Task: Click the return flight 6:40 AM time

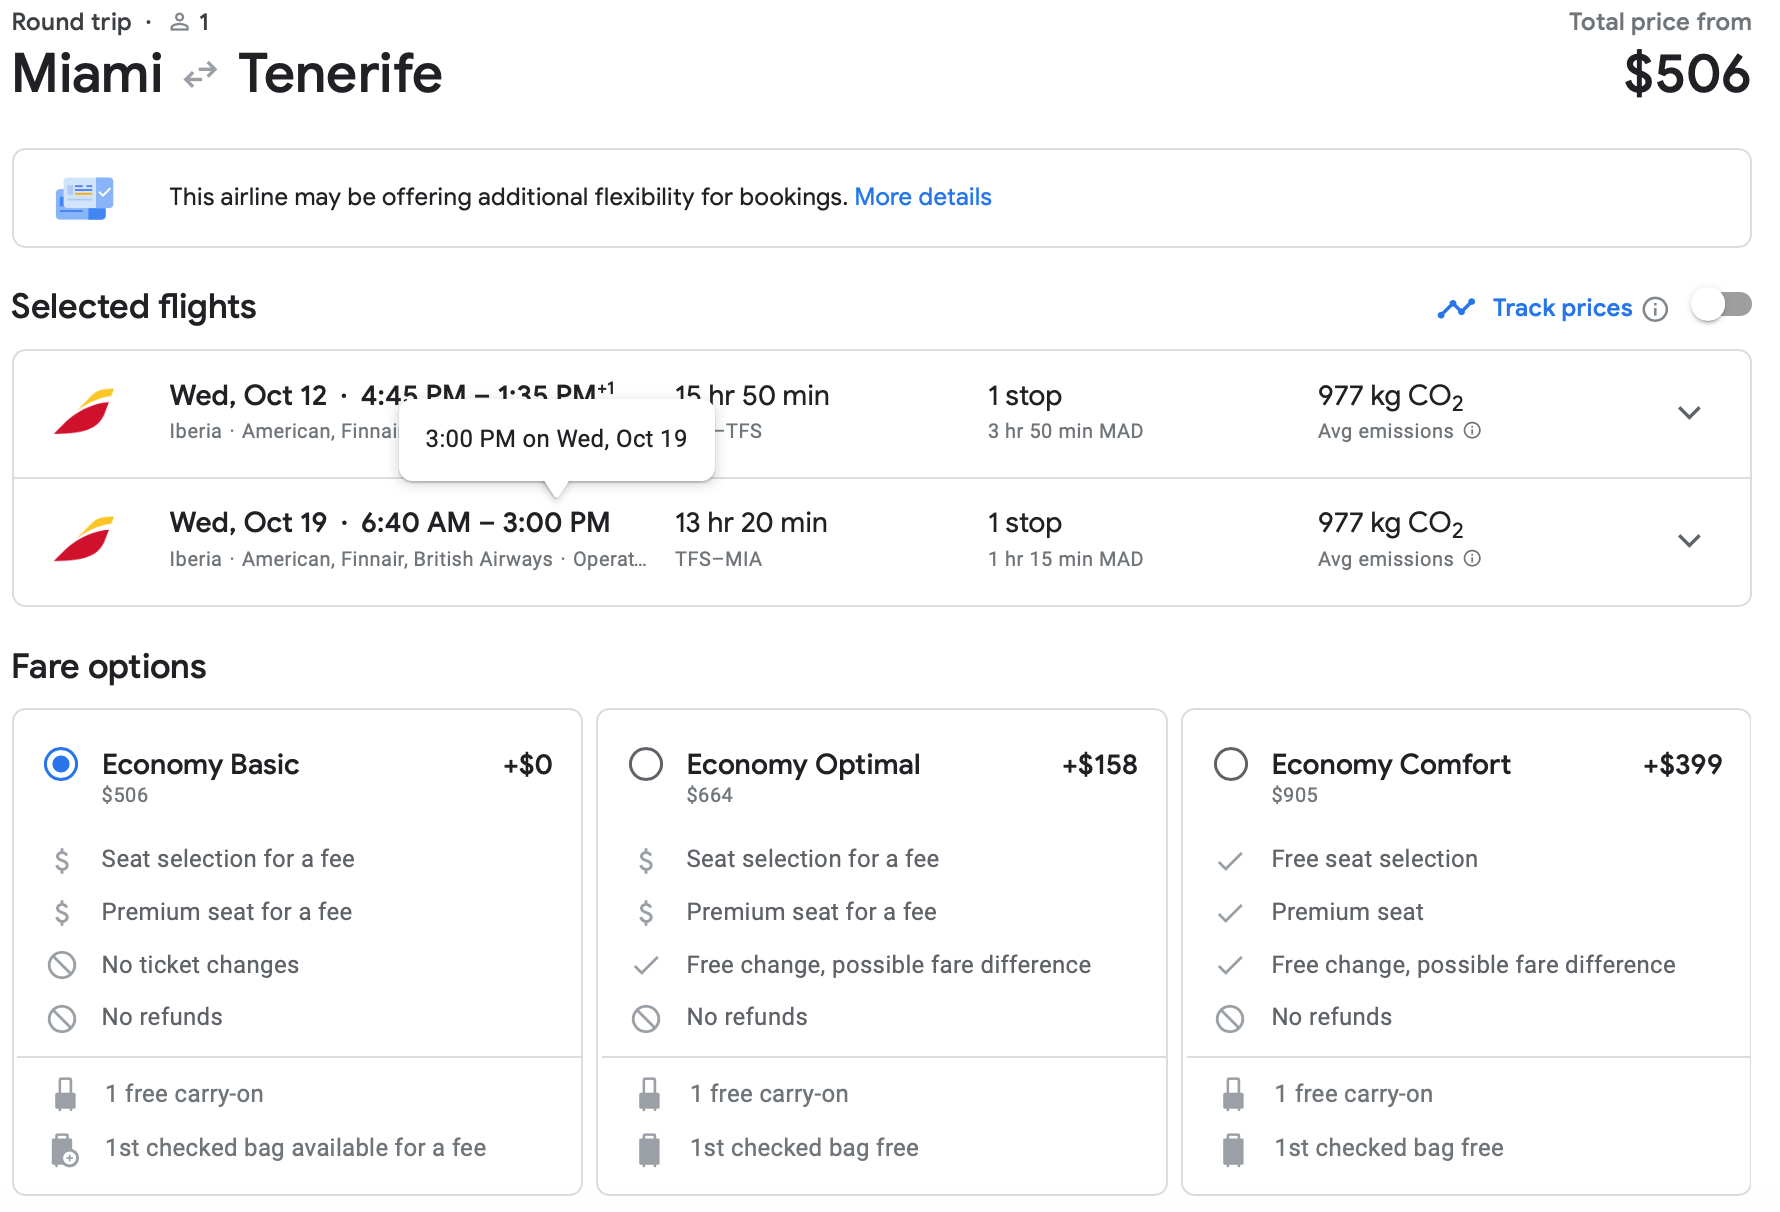Action: tap(415, 523)
